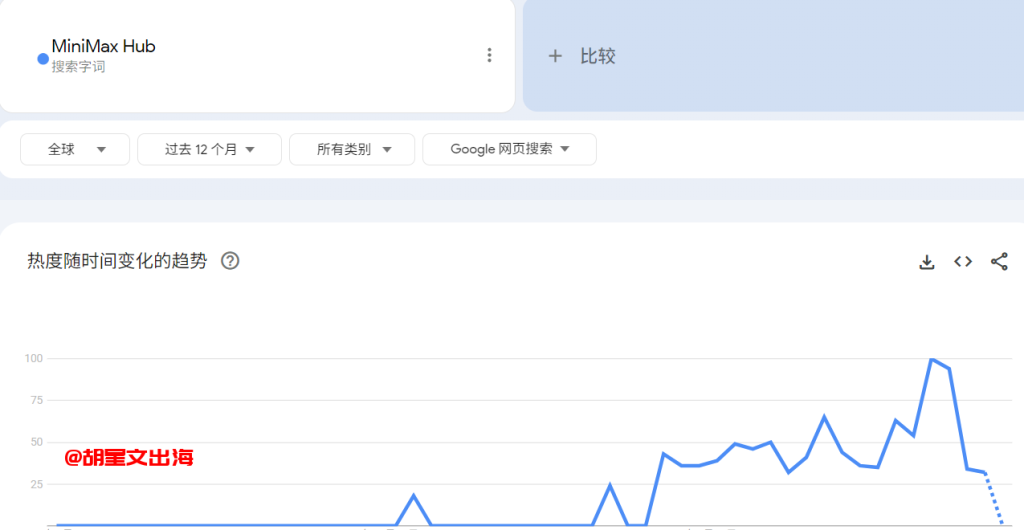Open the MiniMax Hub three-dot options menu
Viewport: 1024px width, 530px height.
point(489,55)
